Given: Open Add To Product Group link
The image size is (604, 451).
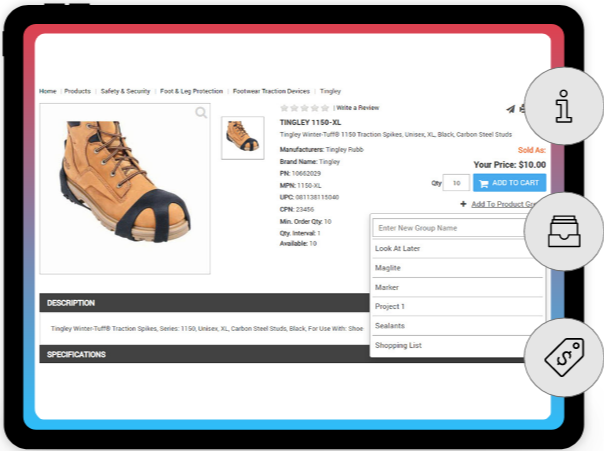Looking at the screenshot, I should pos(503,204).
